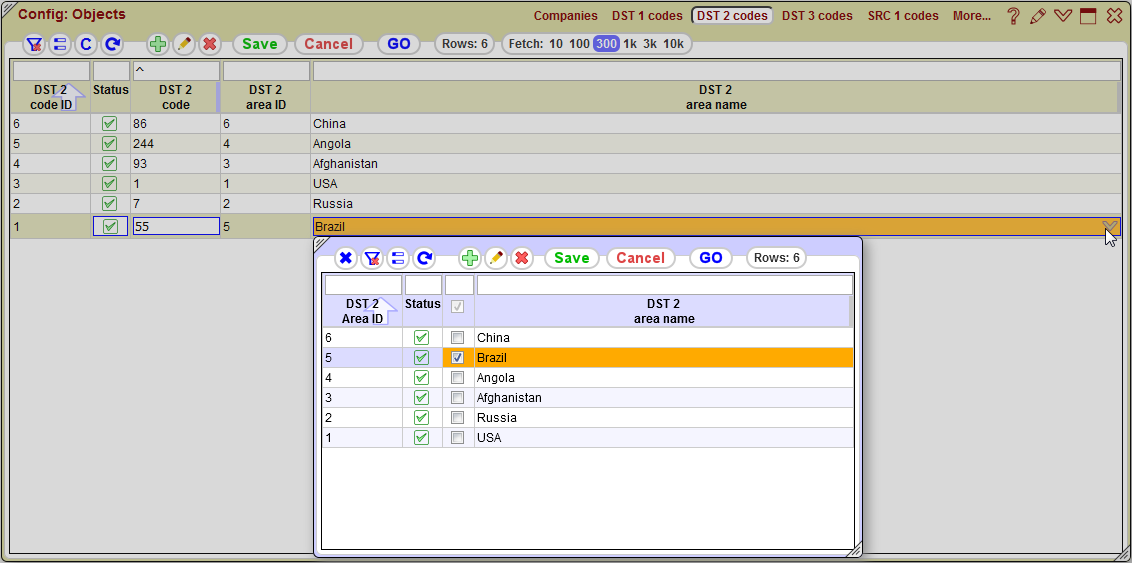
Task: Set Fetch size to 100
Action: tap(579, 44)
